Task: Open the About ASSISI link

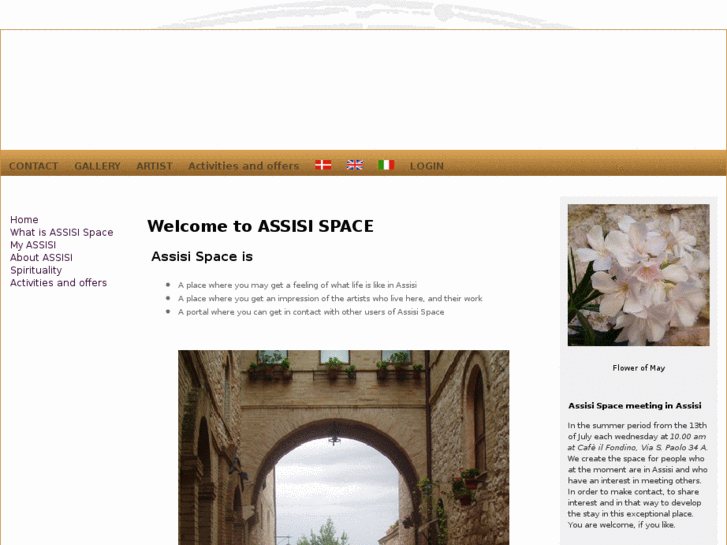Action: [x=41, y=257]
